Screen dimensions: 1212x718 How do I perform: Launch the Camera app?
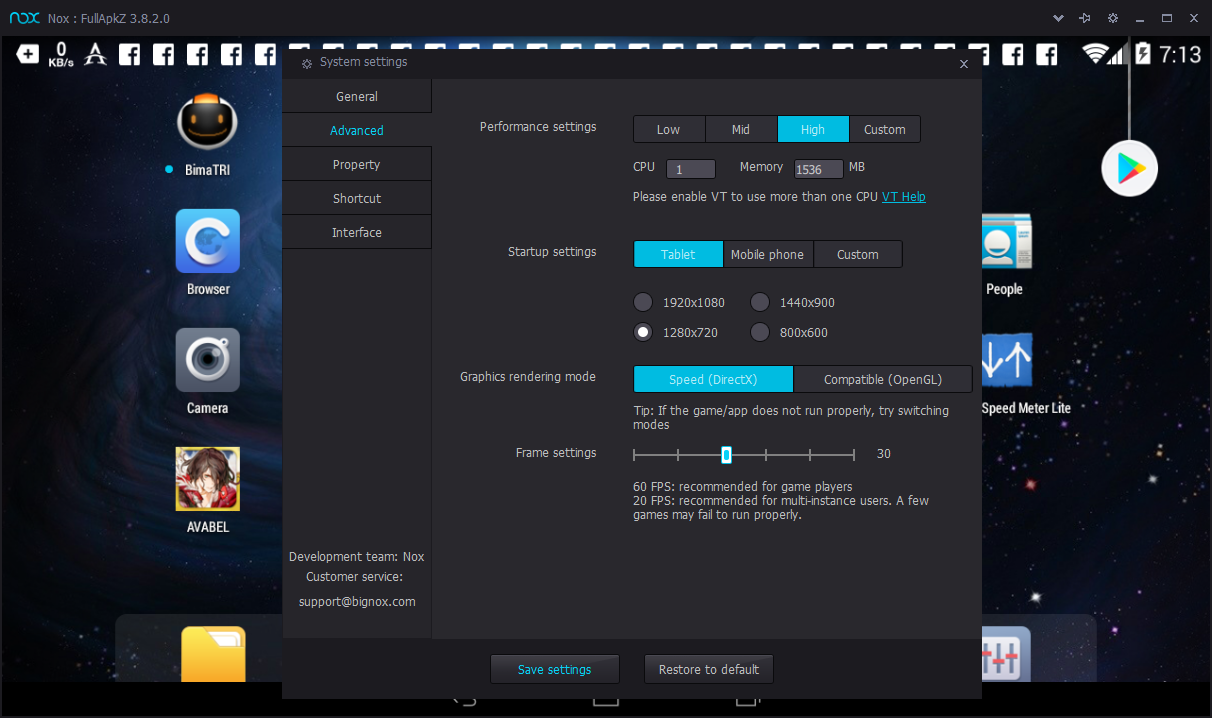pyautogui.click(x=208, y=360)
